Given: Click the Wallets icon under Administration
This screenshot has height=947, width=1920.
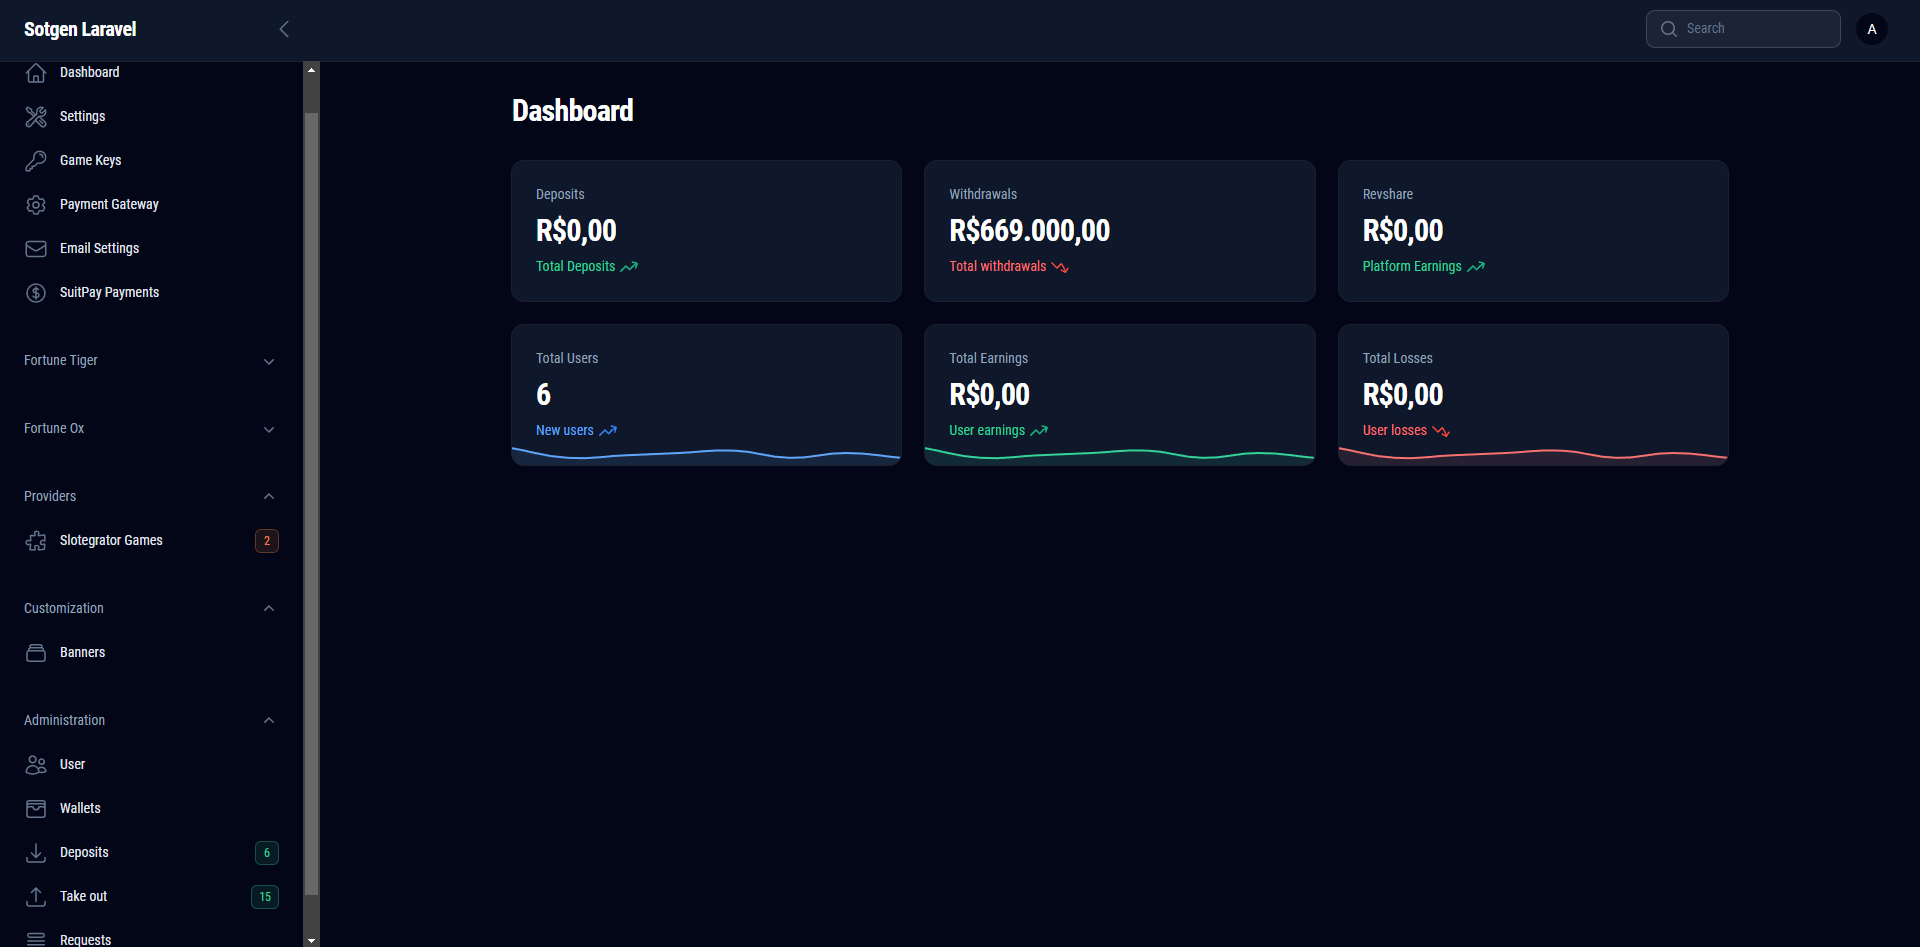Looking at the screenshot, I should click(x=36, y=809).
